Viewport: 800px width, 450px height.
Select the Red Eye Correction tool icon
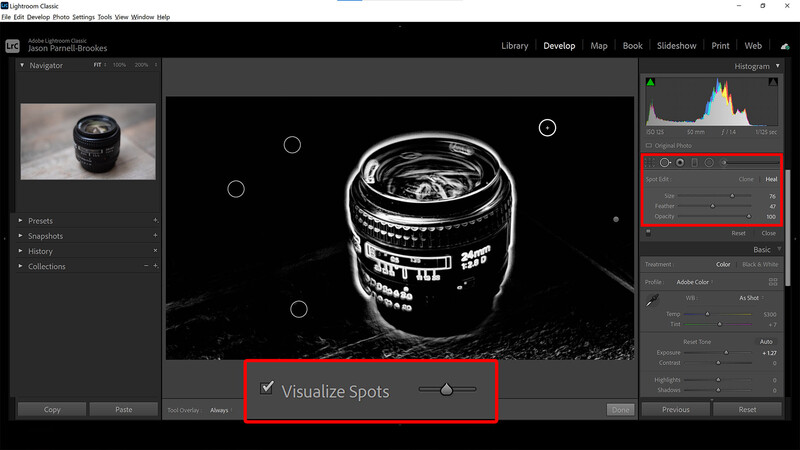[680, 163]
